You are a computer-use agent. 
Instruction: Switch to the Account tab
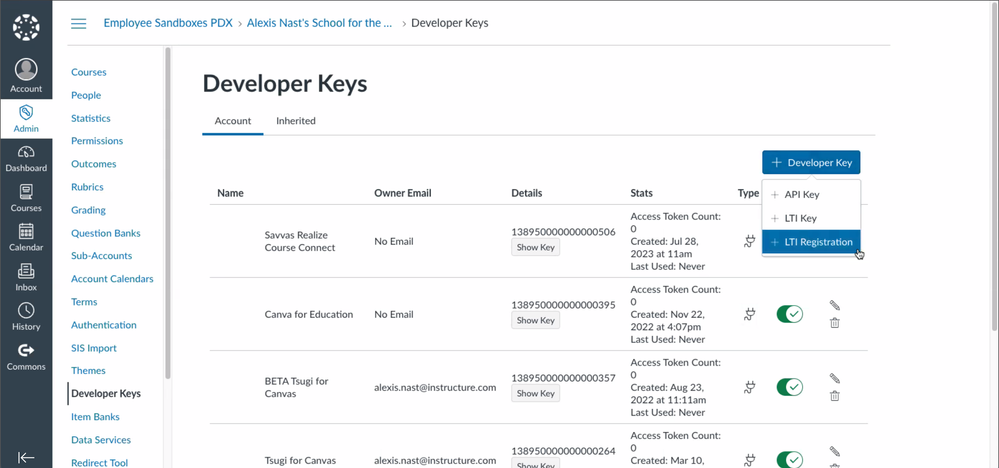233,121
